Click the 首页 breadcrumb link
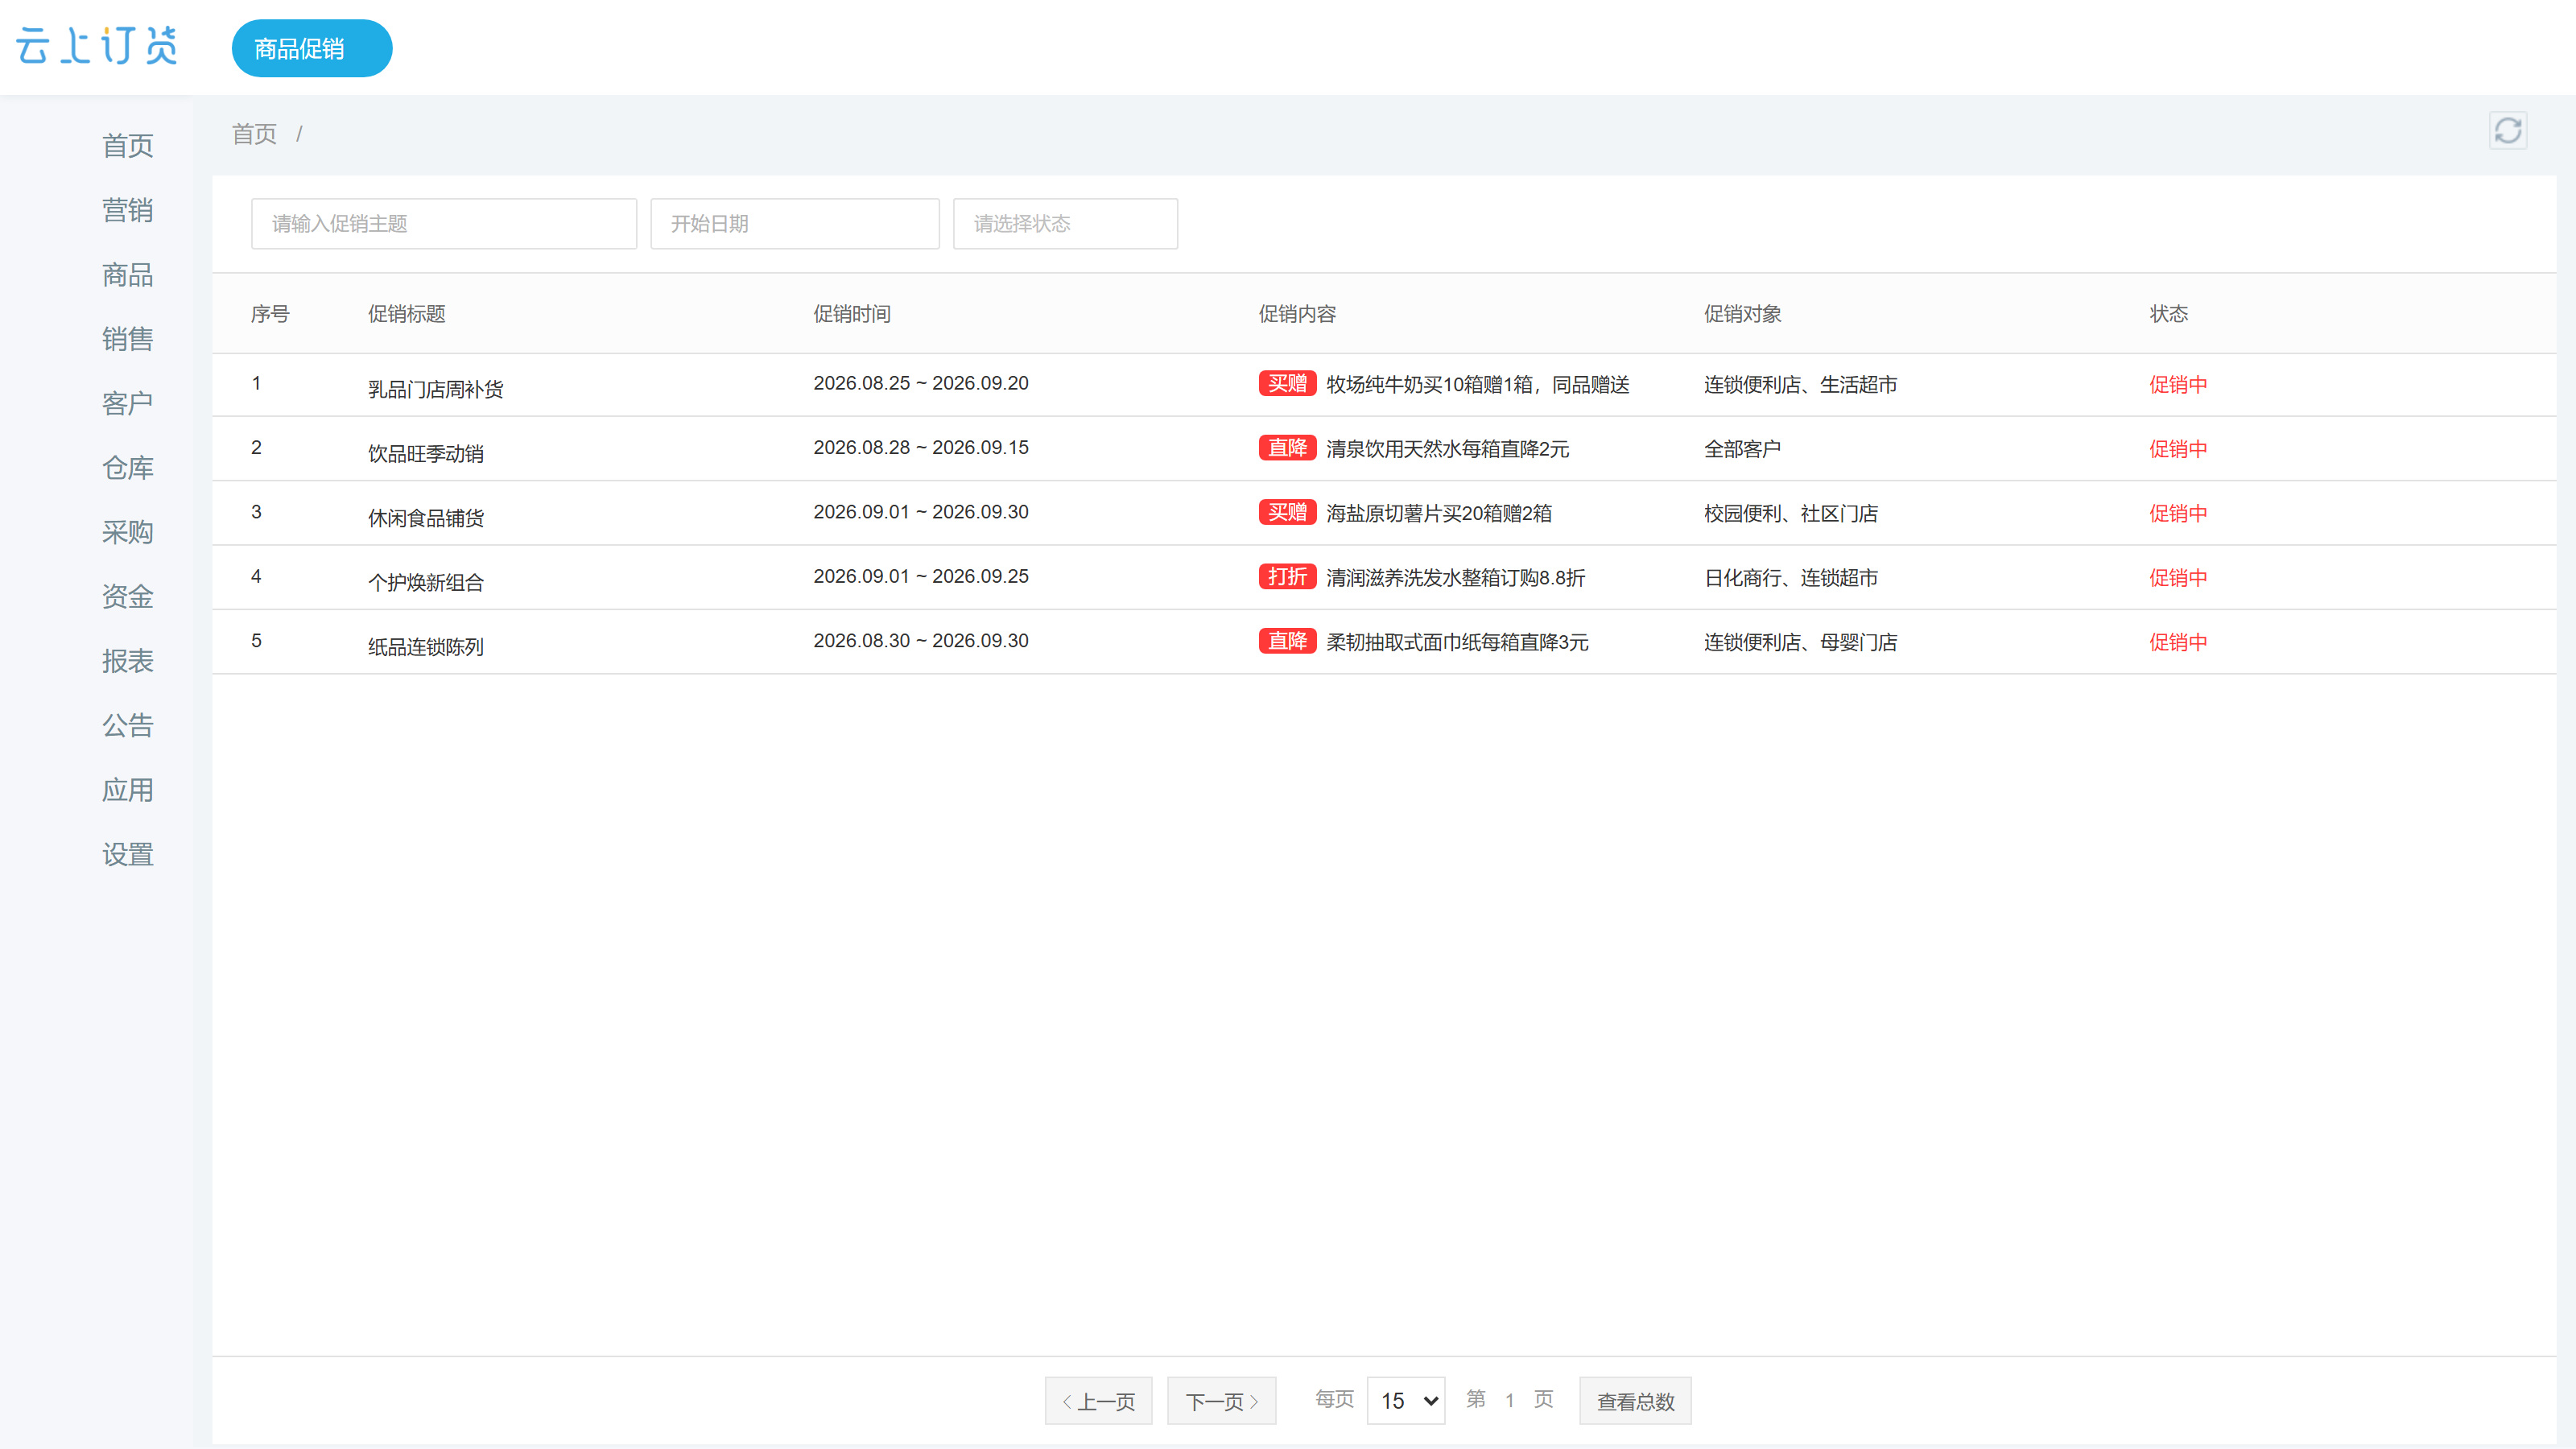The width and height of the screenshot is (2576, 1449). 254,134
